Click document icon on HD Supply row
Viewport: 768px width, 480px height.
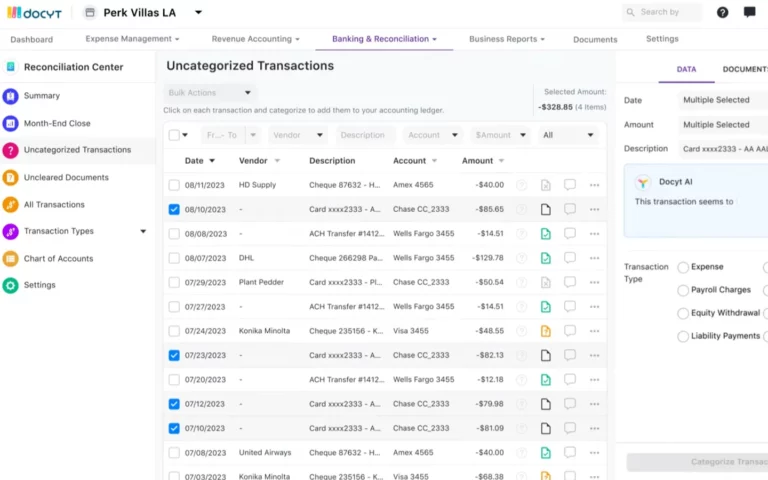[546, 185]
